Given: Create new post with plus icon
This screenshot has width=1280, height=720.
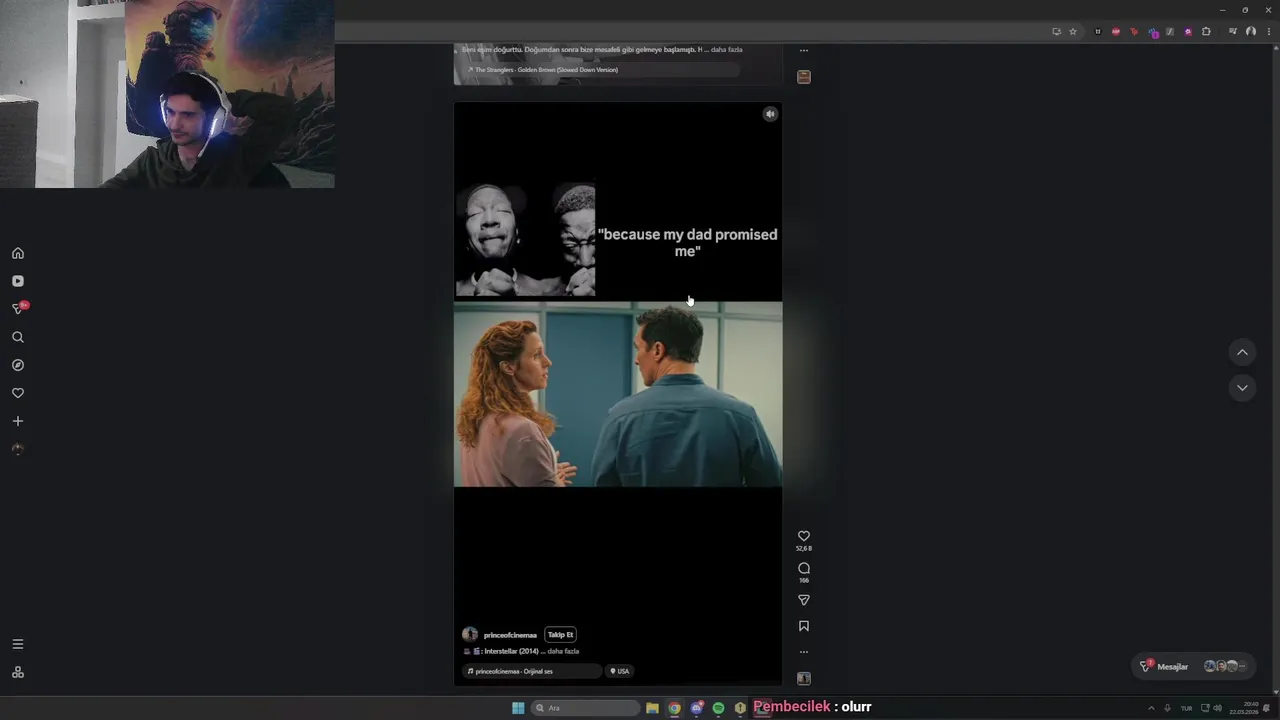Looking at the screenshot, I should coord(17,421).
